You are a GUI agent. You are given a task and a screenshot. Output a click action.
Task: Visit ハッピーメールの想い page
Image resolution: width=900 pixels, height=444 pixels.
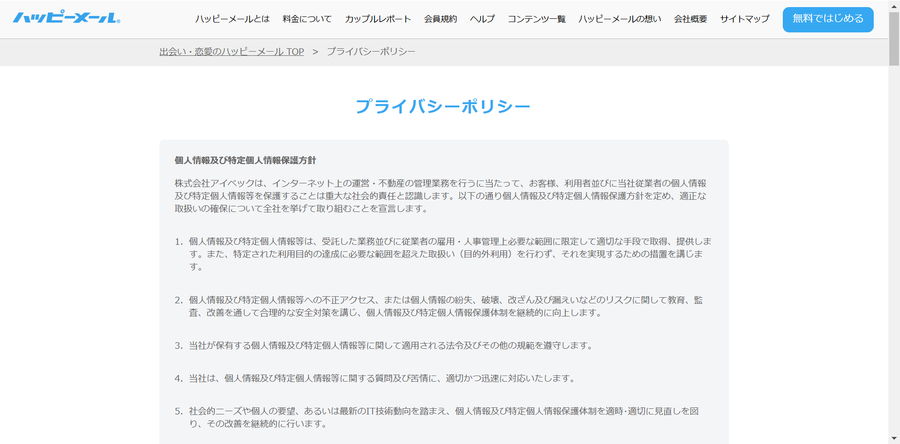click(619, 19)
